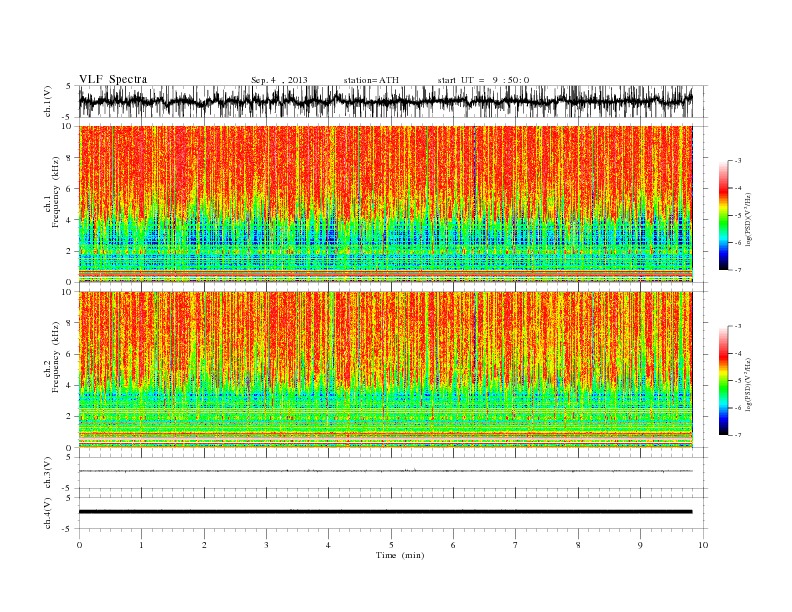Click the ch.2 spectrogram color bar
Screen dimensions: 792x612
[723, 380]
